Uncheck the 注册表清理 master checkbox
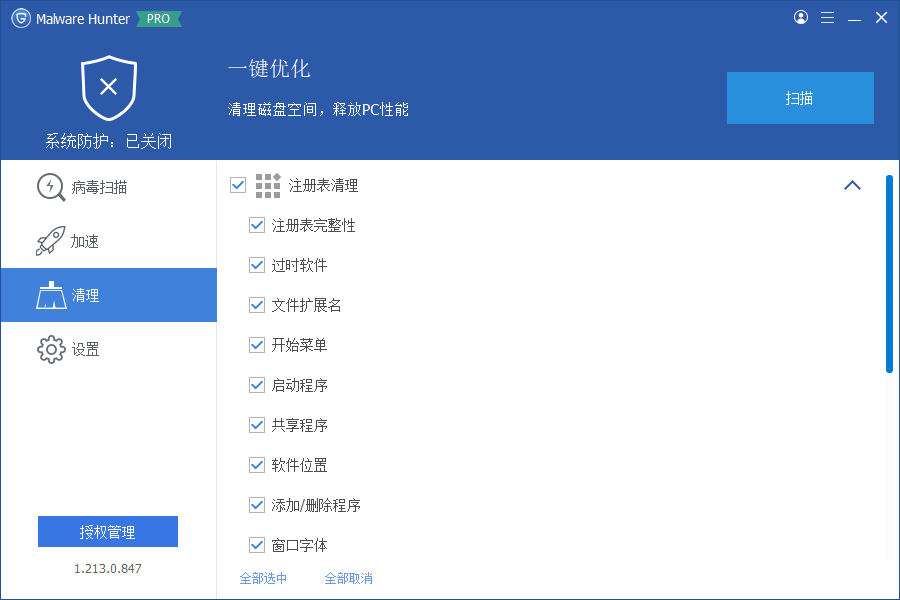The height and width of the screenshot is (600, 900). [x=238, y=185]
